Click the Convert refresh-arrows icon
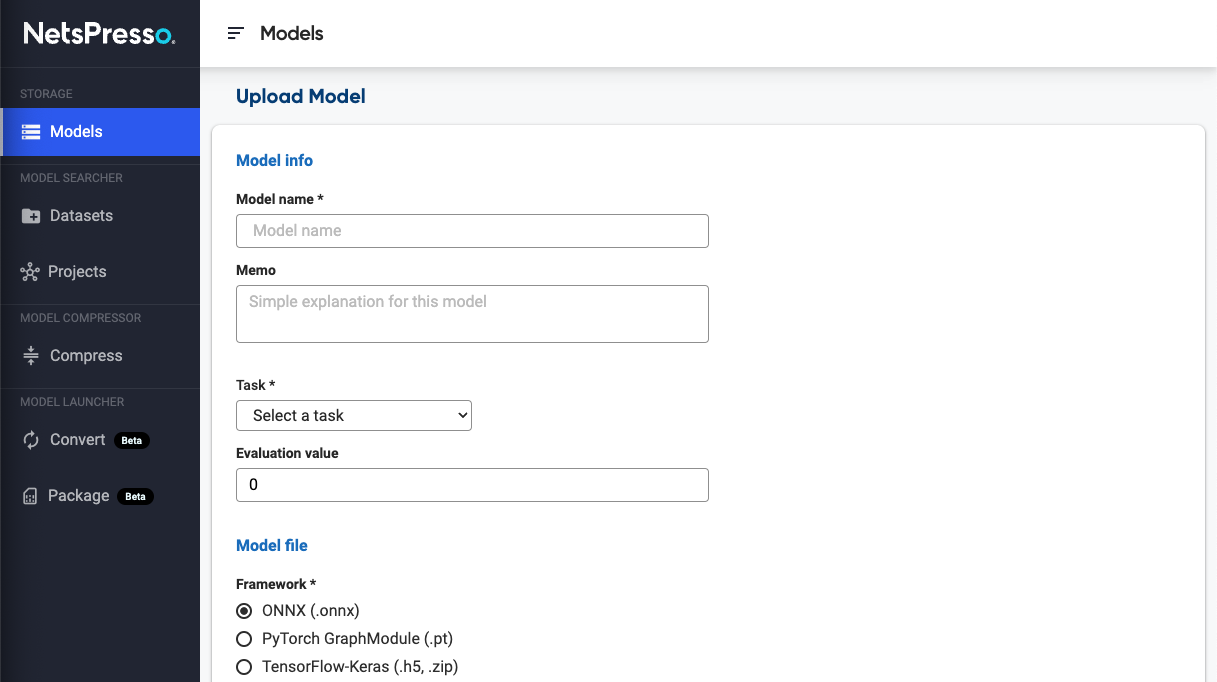 pos(31,440)
